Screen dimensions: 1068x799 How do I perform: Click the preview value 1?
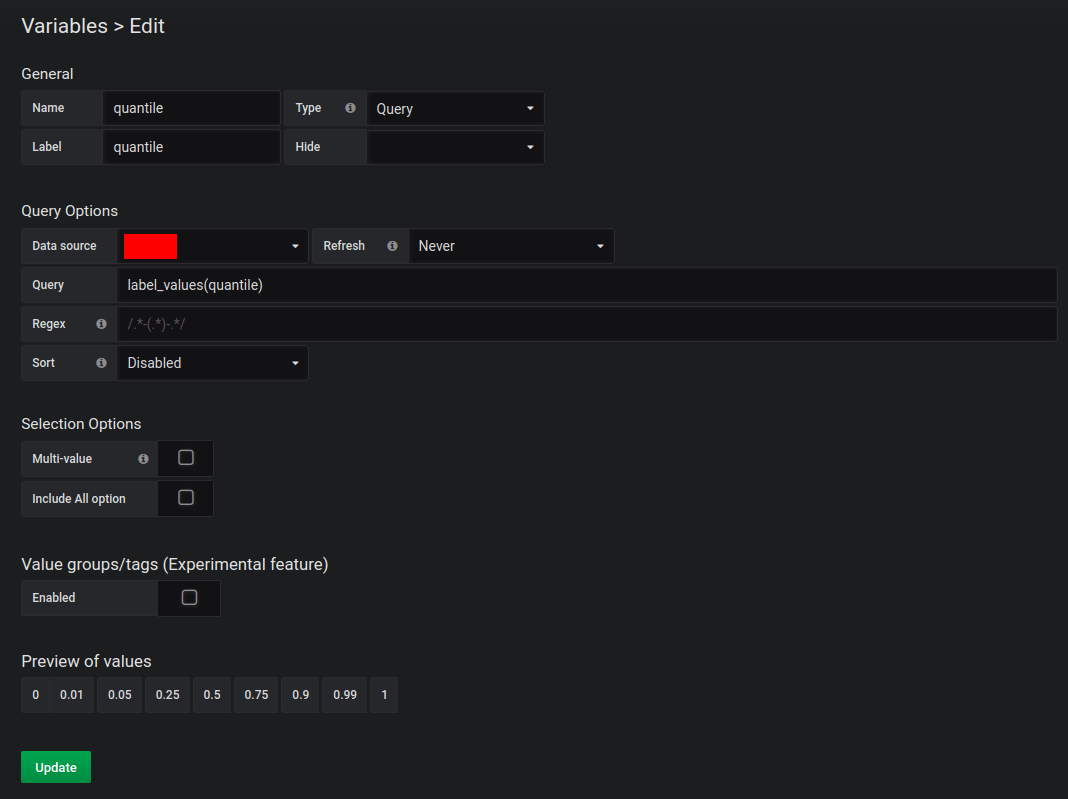pos(384,695)
